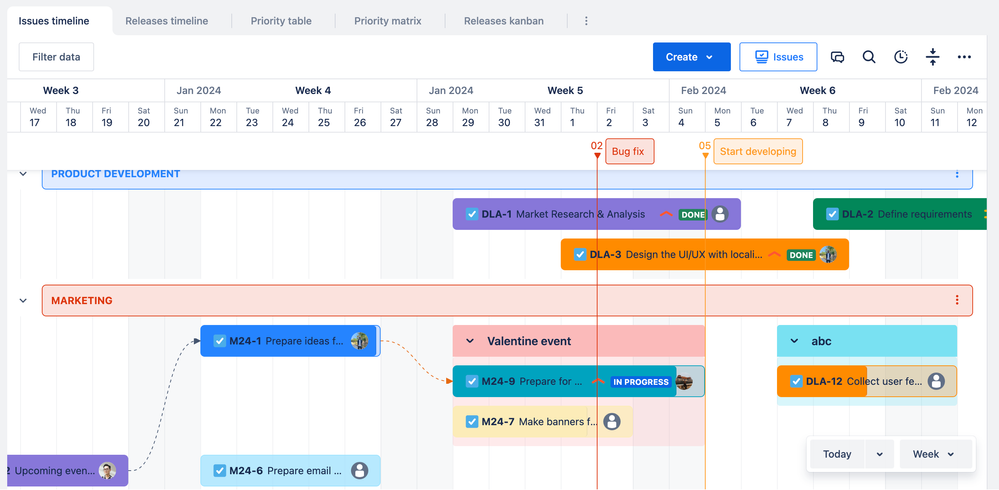Click DLA-12 orange progress portion
Screen dimensions: 999x490
[822, 381]
